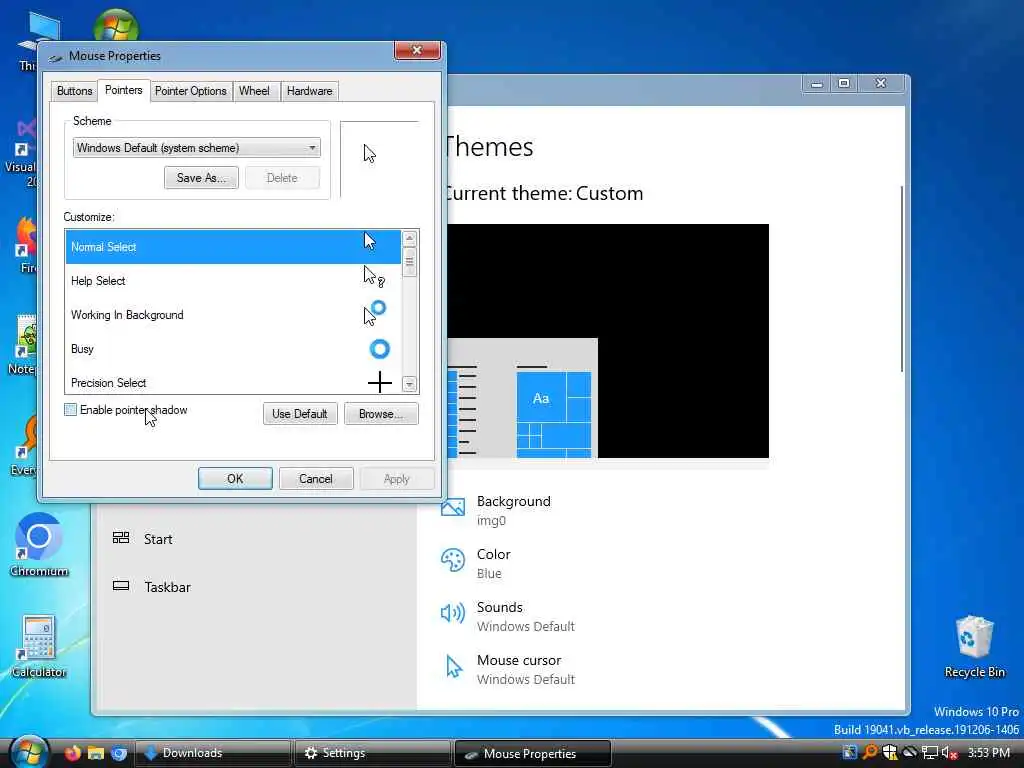This screenshot has width=1024, height=768.
Task: Click the Browse... button
Action: coord(381,413)
